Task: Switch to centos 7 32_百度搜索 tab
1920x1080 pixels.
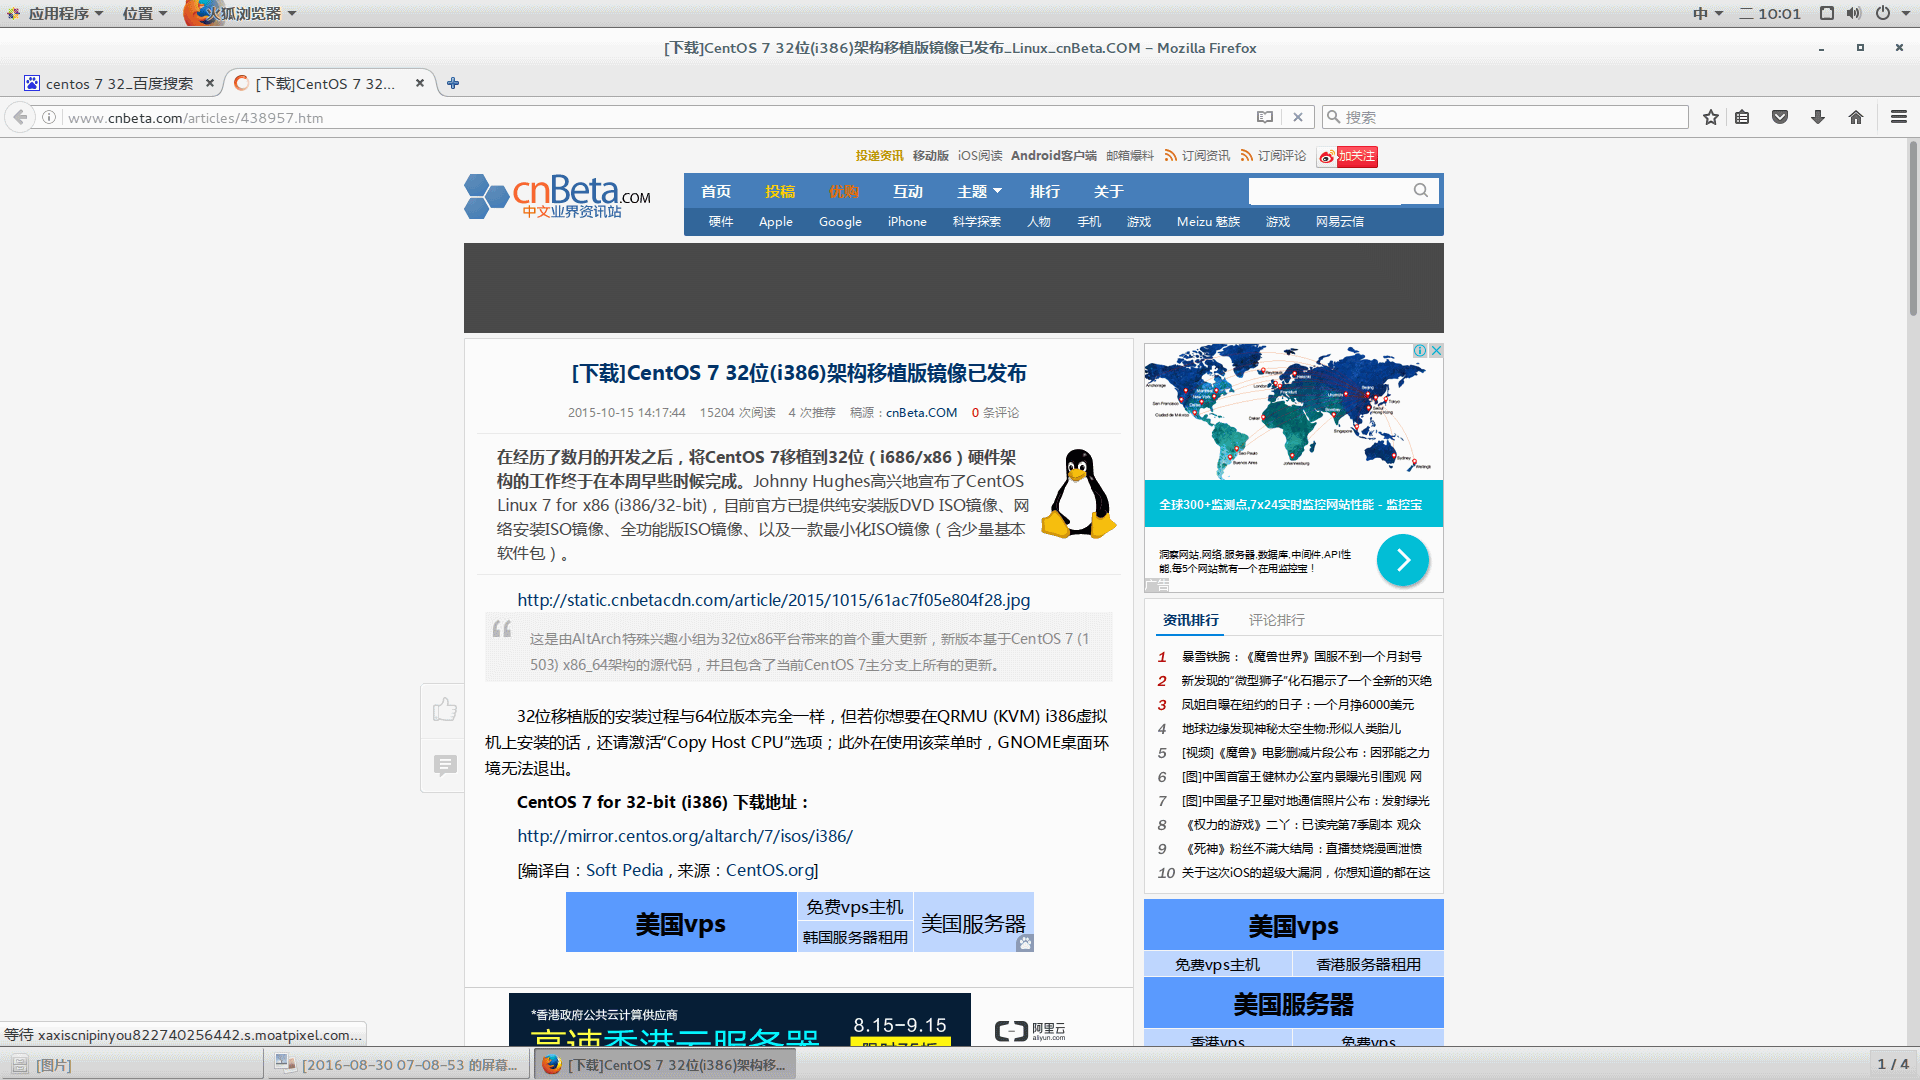Action: [x=118, y=83]
